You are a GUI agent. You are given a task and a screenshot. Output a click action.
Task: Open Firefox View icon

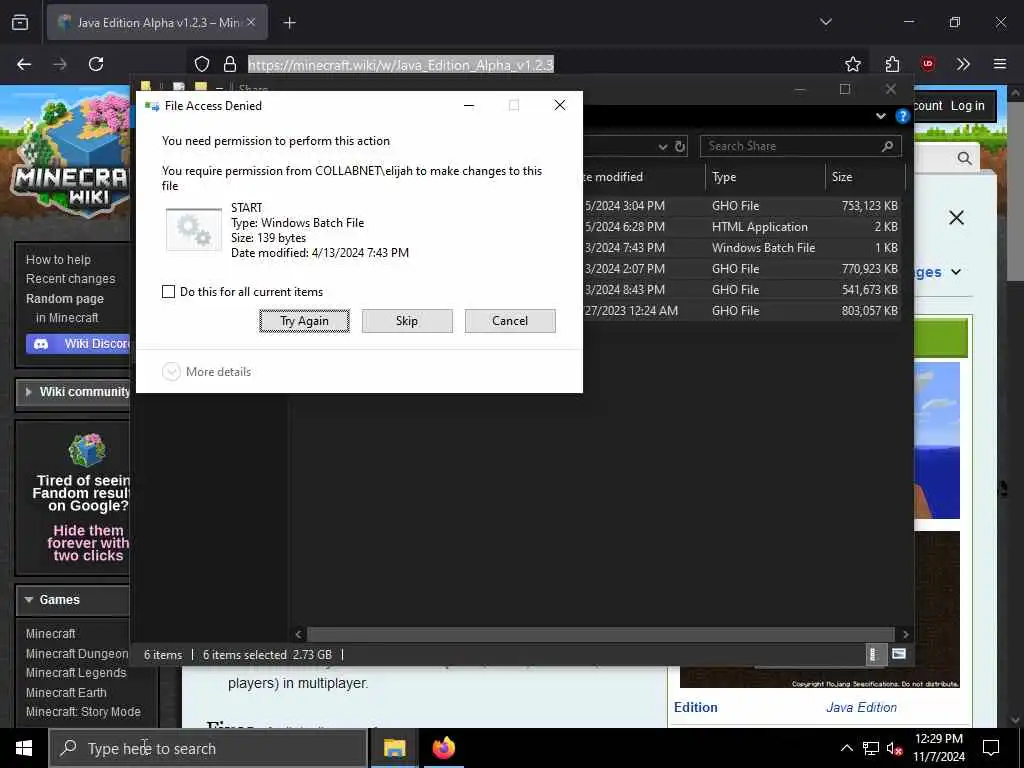click(20, 22)
